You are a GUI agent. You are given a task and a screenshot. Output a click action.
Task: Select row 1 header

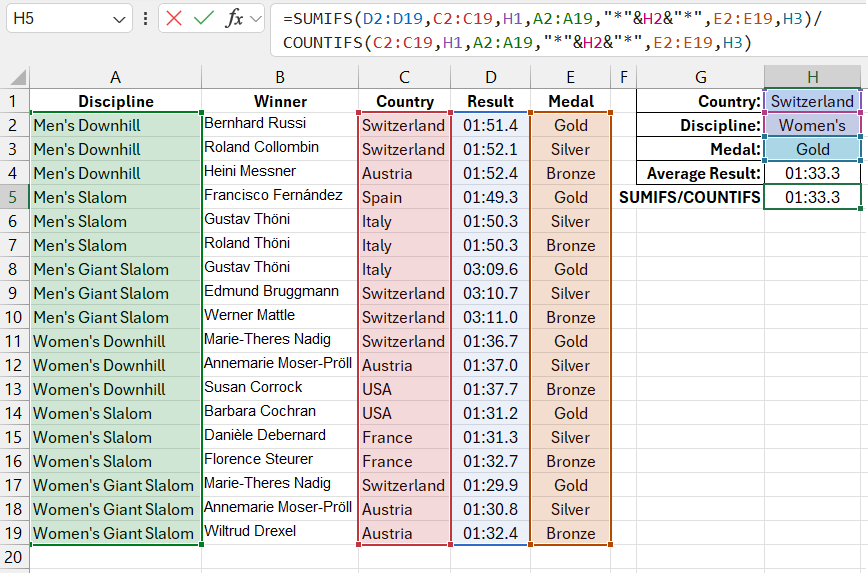point(14,101)
